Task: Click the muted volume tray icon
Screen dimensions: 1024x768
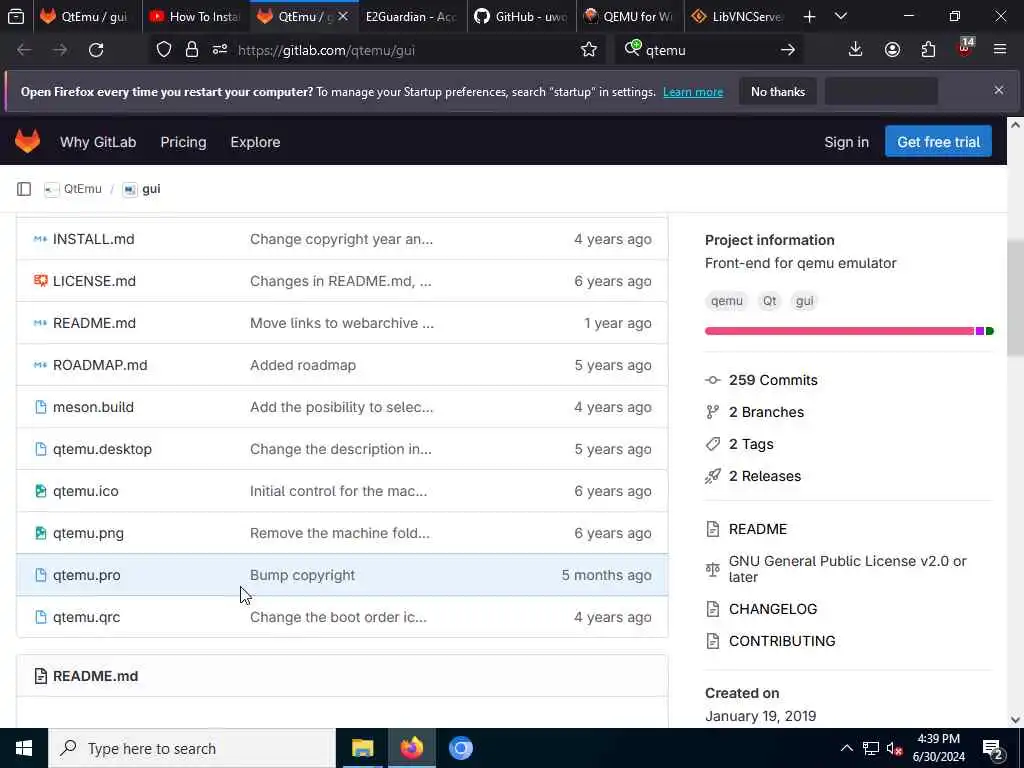Action: [x=894, y=748]
